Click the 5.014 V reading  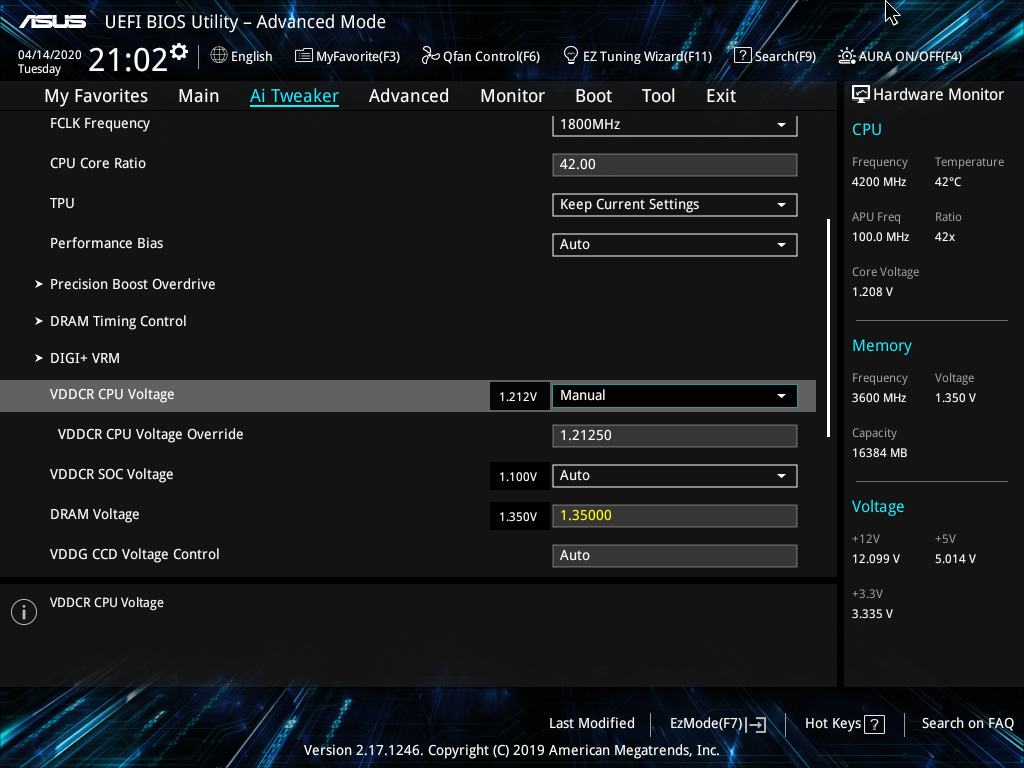[x=955, y=559]
